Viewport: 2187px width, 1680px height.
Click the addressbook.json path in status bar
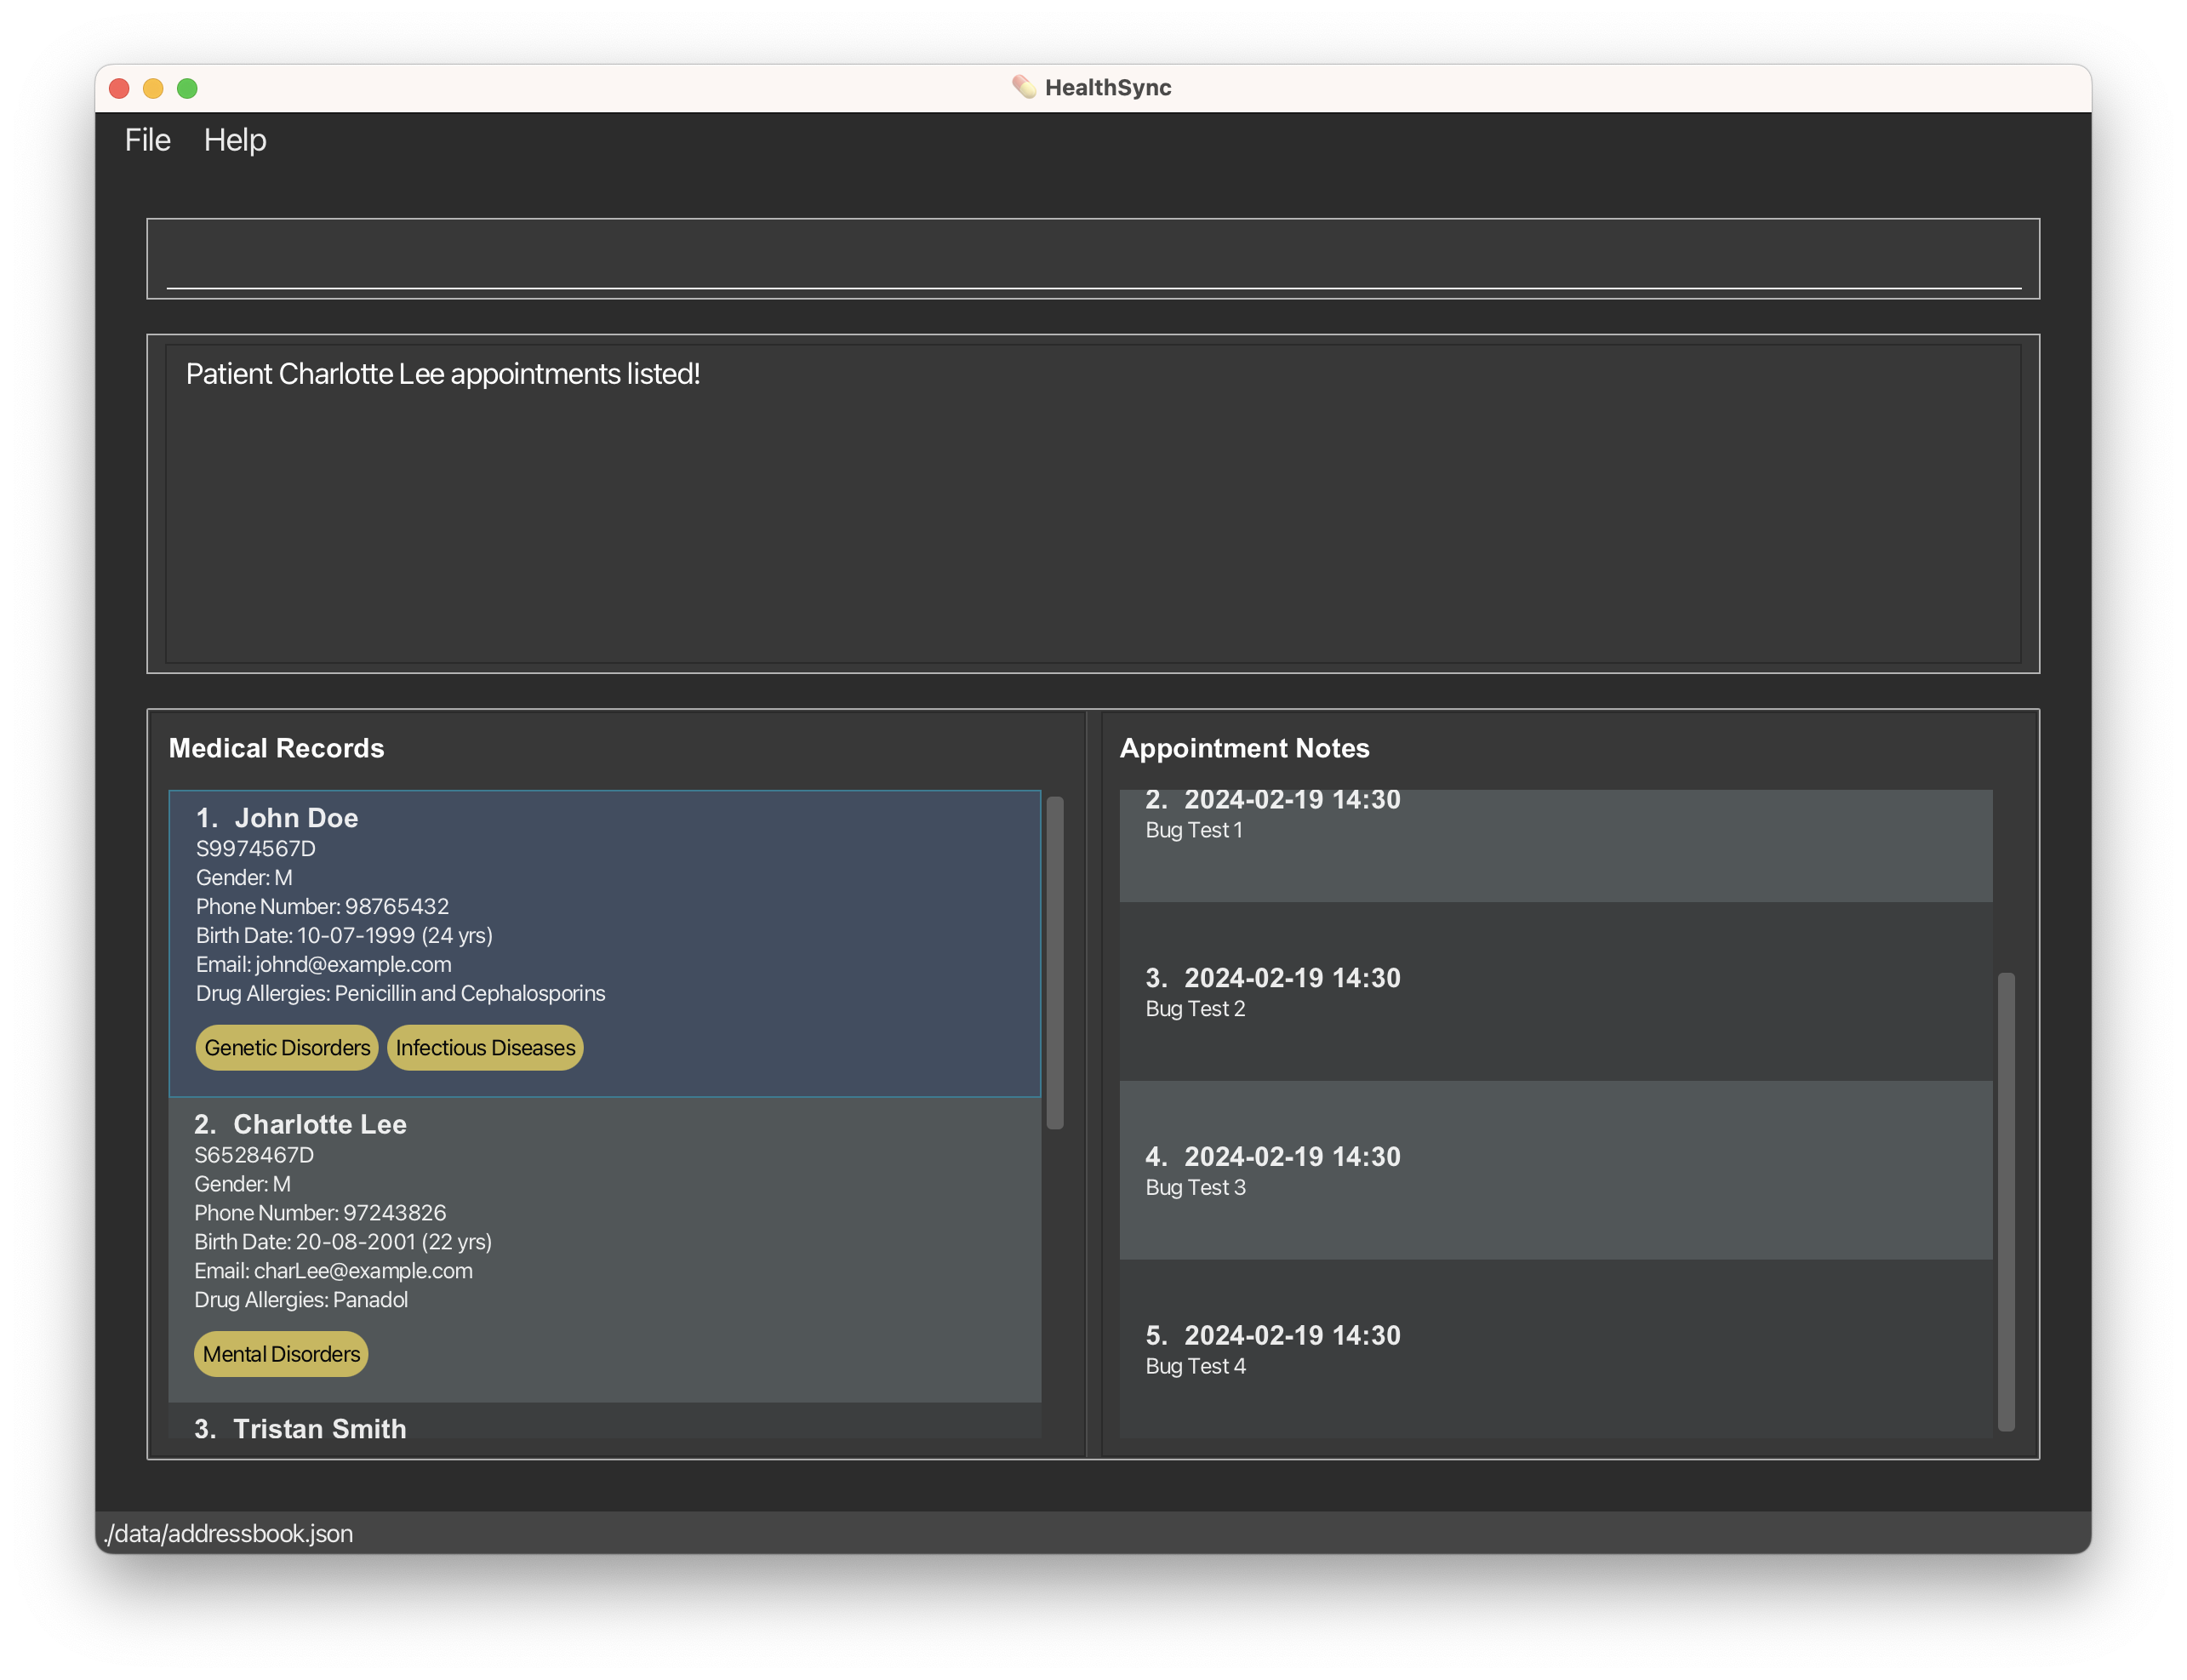229,1533
